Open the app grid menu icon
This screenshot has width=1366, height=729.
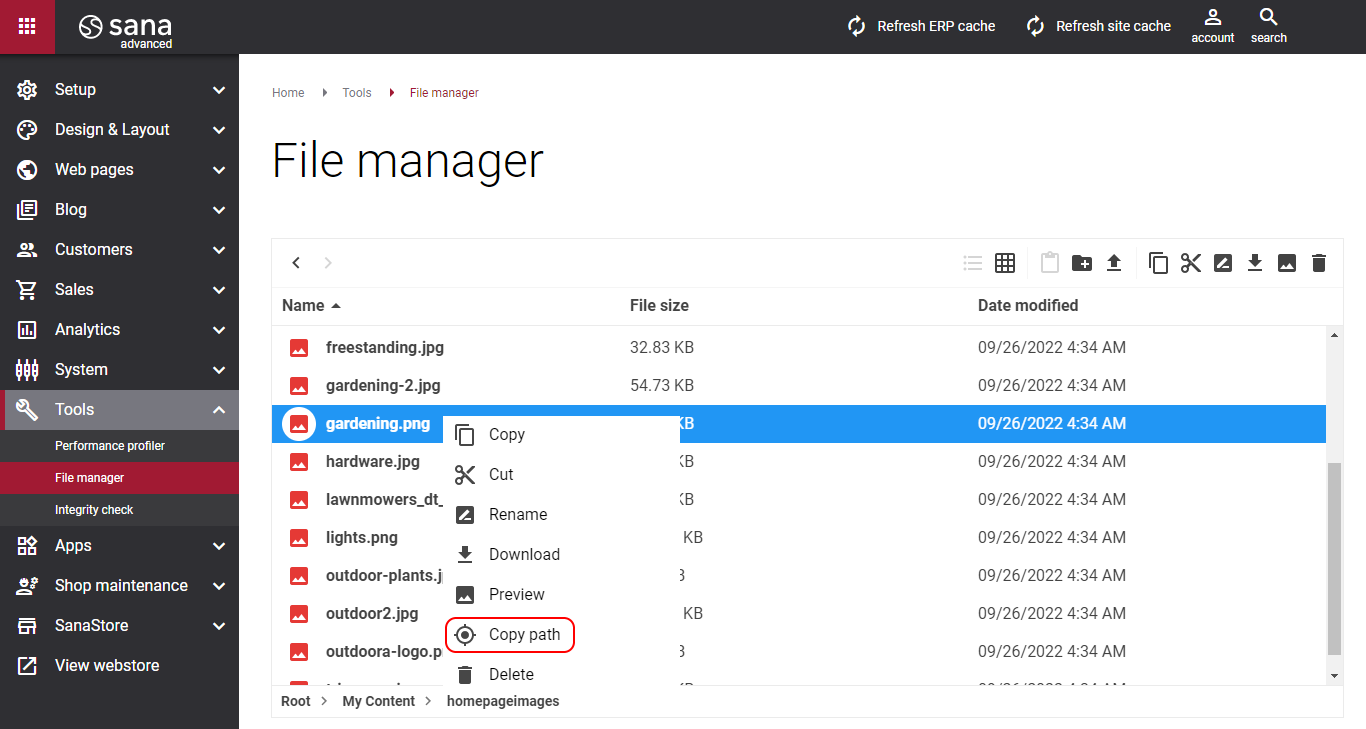[x=27, y=27]
